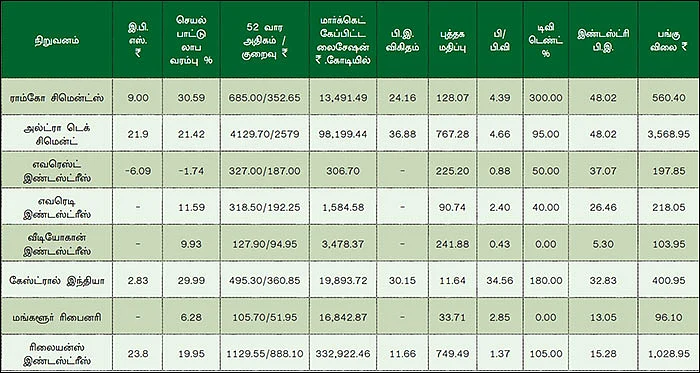Click the profit margin value 9.93
The image size is (700, 373).
[x=191, y=244]
